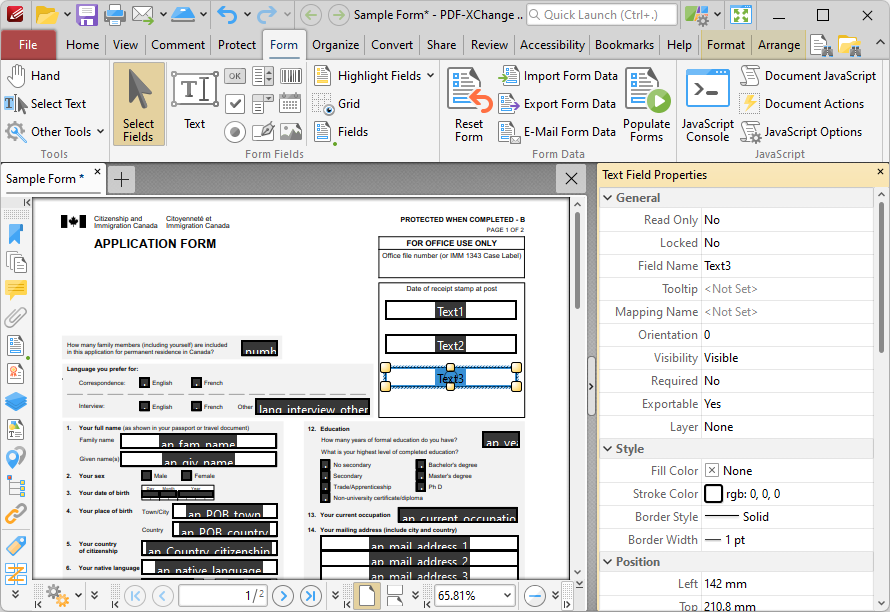Click Reset Form
This screenshot has width=890, height=612.
(469, 104)
